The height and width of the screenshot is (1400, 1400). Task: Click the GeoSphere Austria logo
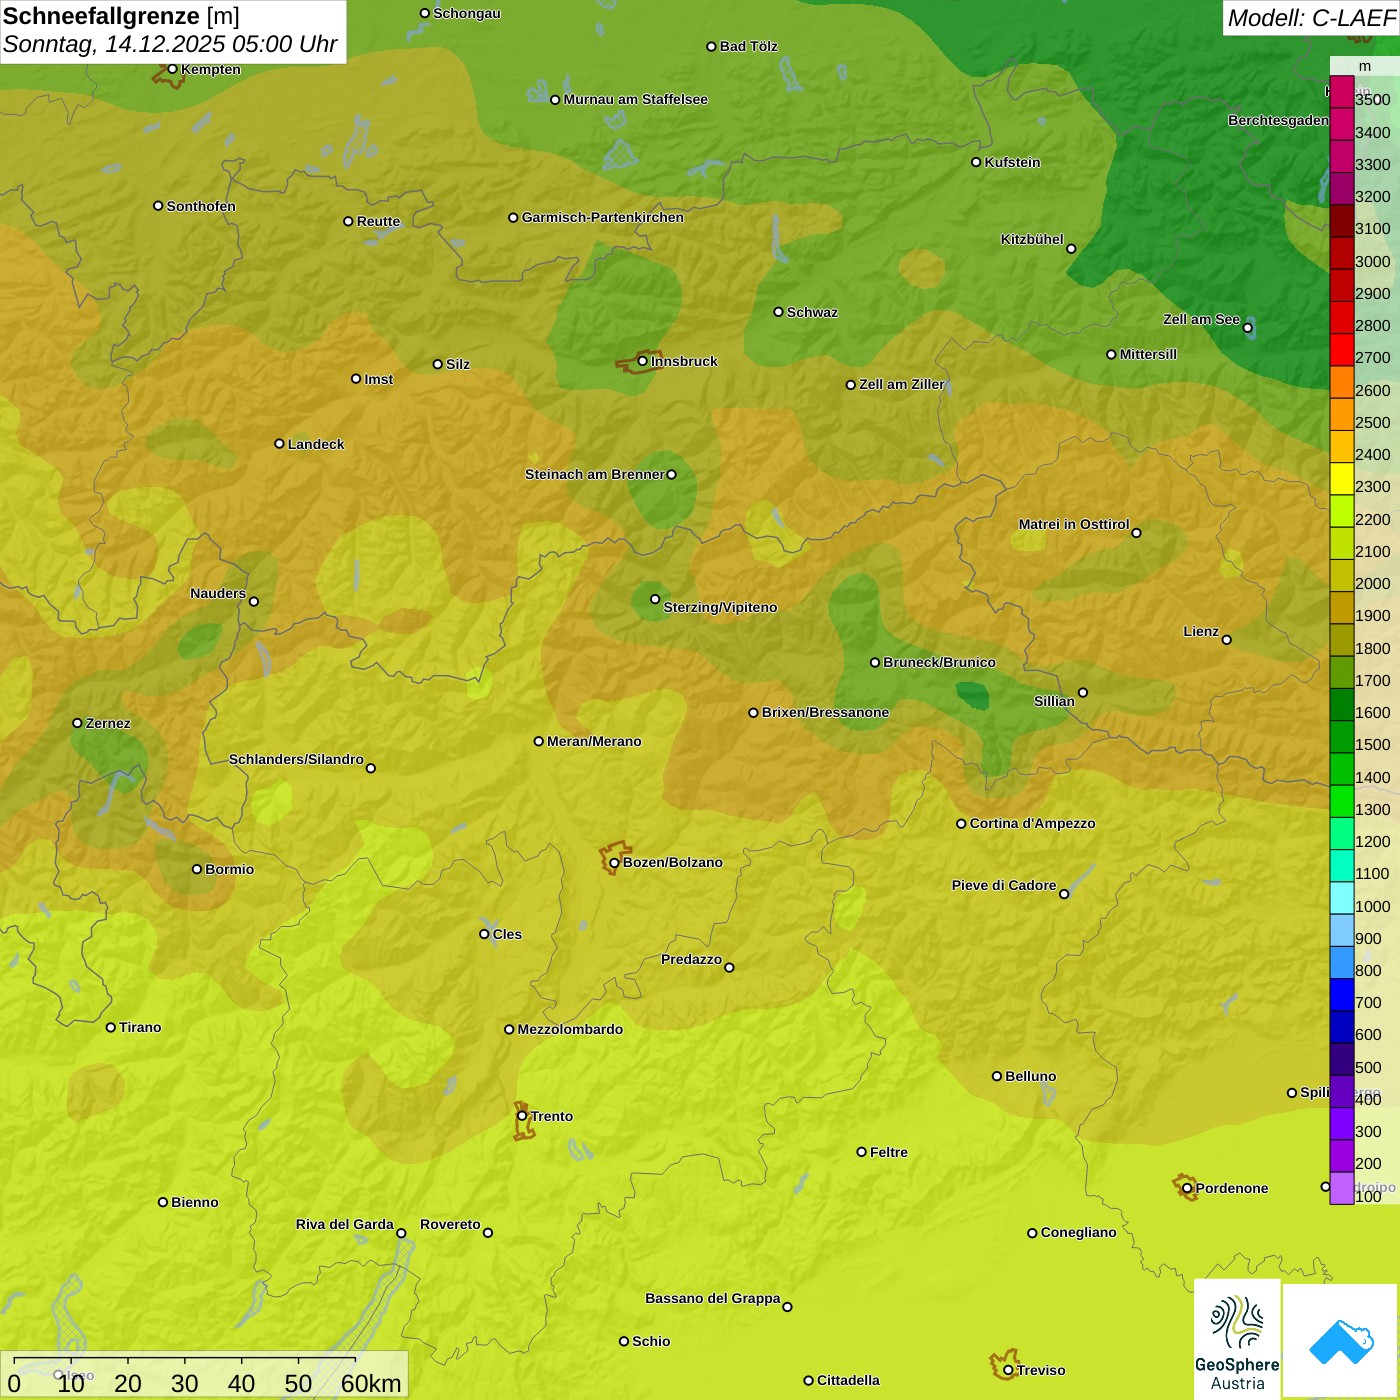point(1237,1339)
